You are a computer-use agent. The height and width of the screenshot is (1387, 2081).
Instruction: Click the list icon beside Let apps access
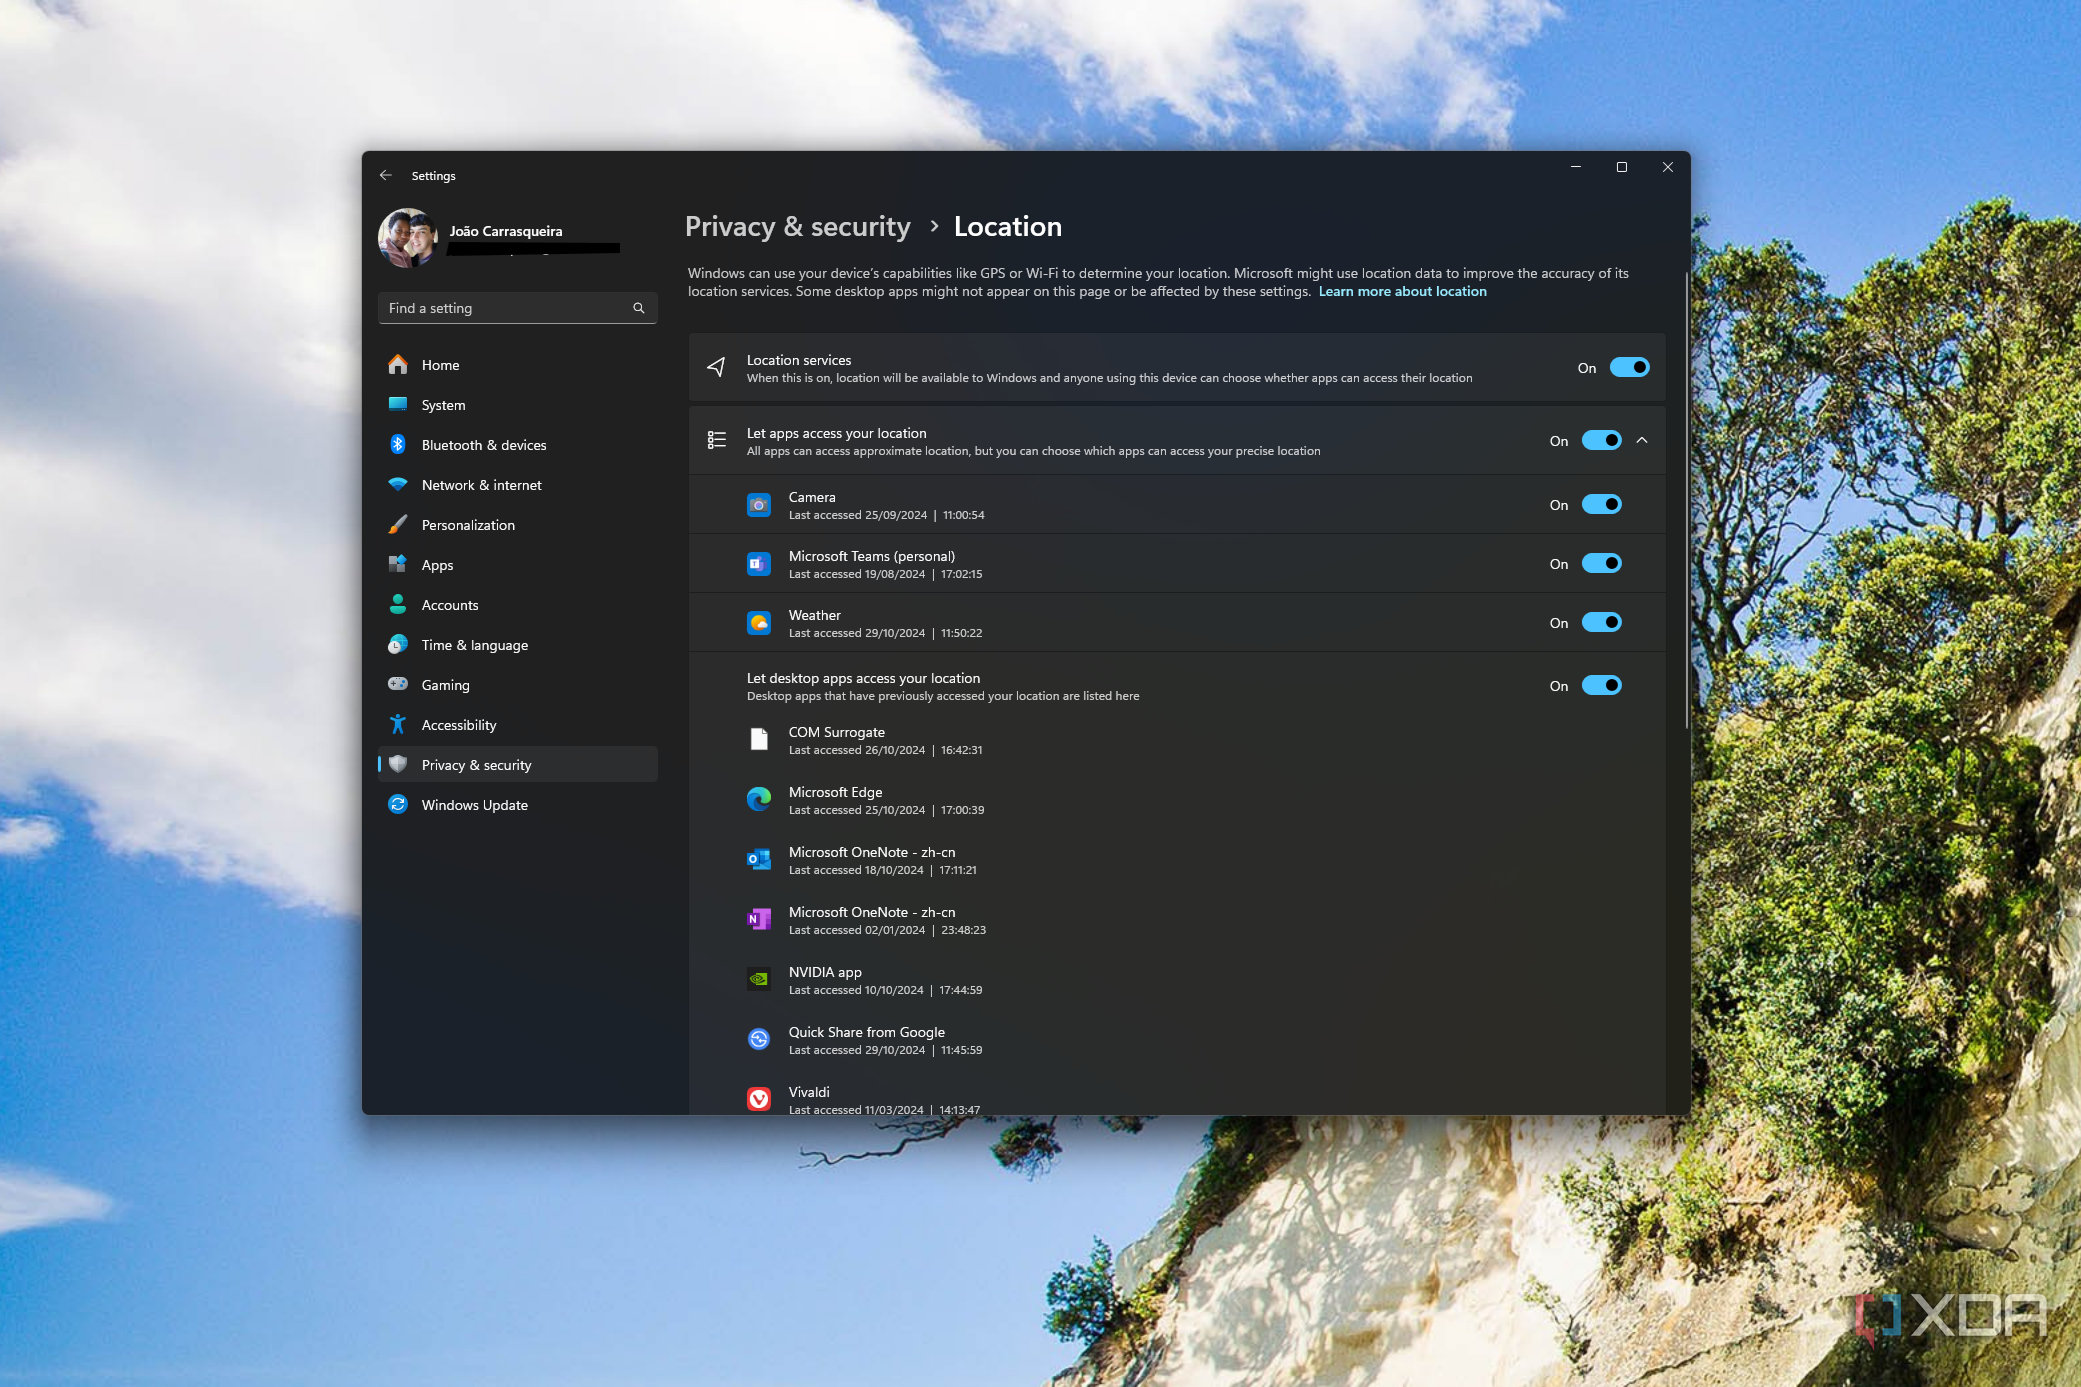pos(717,440)
